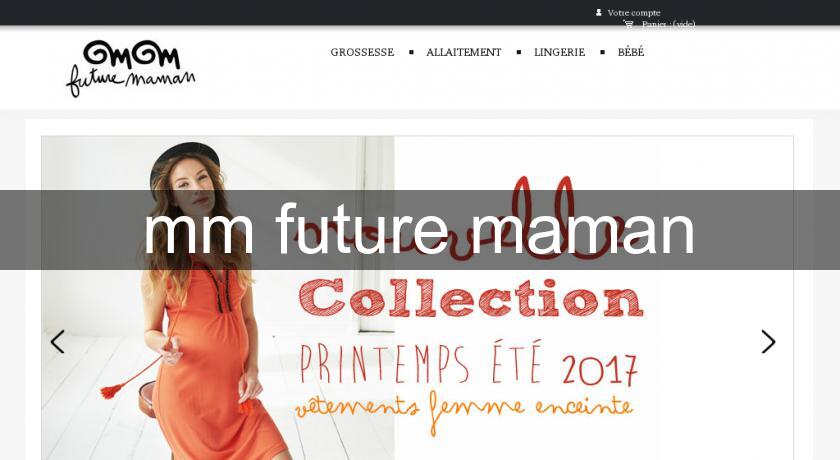Click the 'vêtements femme enceinte' orange text
Viewport: 840px width, 460px height.
(464, 411)
